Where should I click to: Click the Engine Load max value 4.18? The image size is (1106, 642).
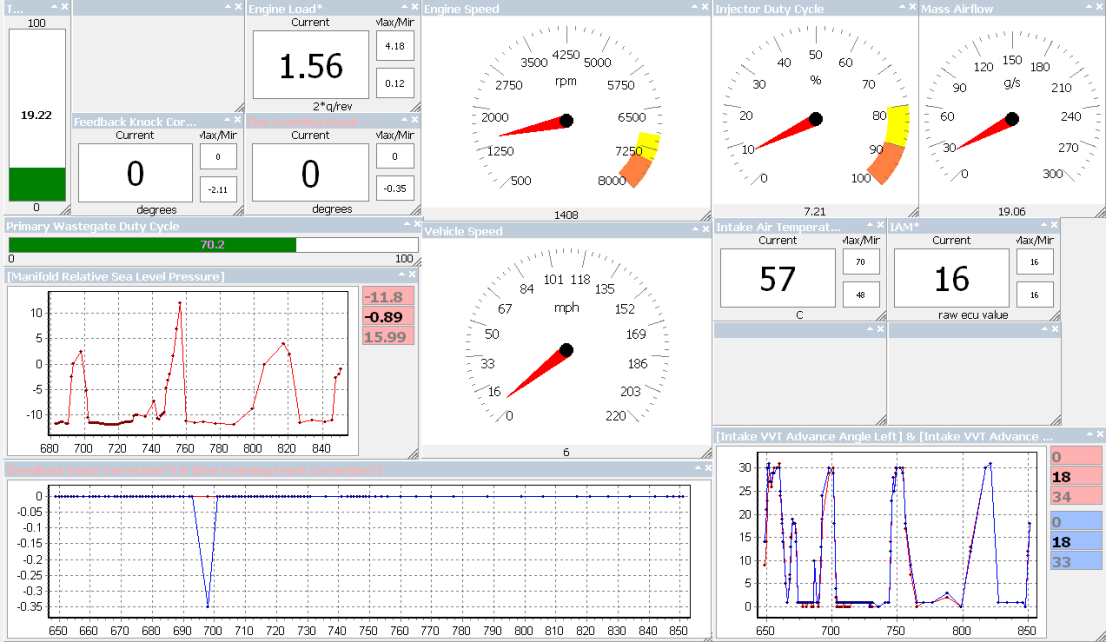coord(395,45)
